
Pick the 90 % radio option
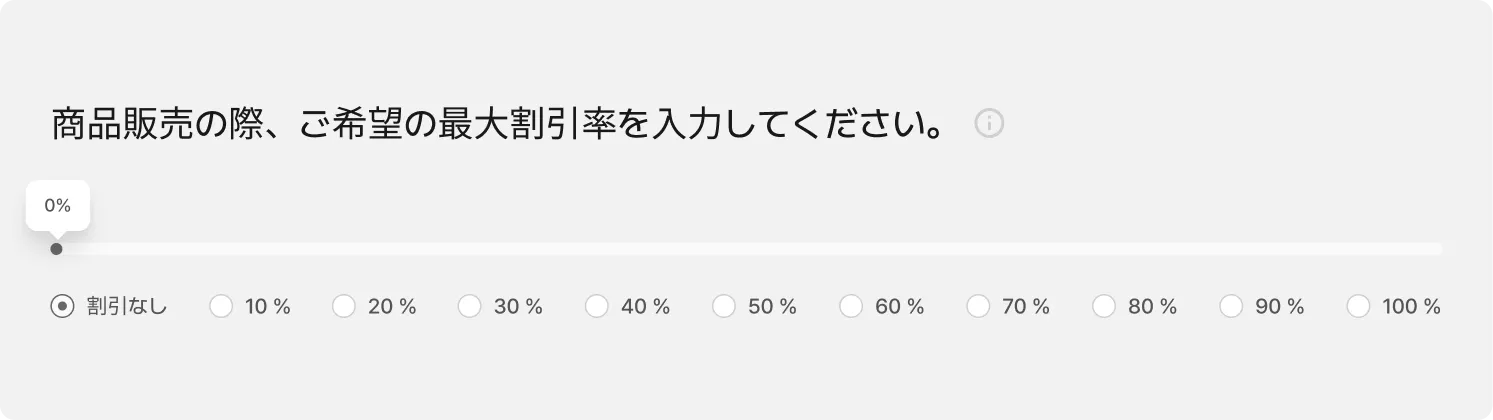pos(1231,307)
